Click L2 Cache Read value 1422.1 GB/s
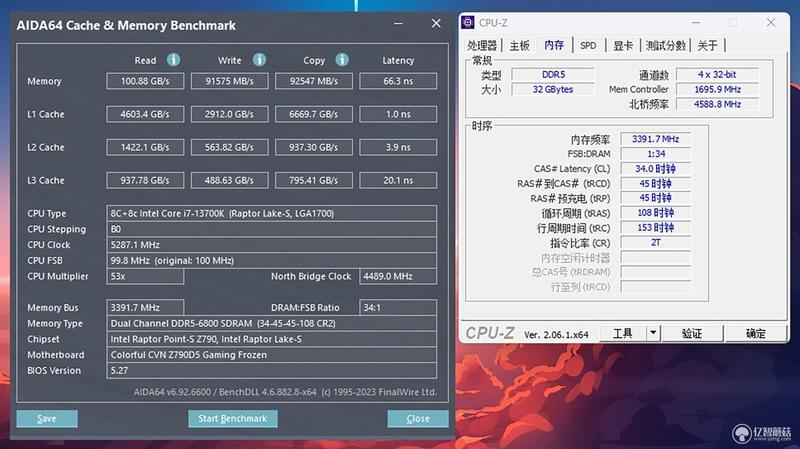Viewport: 800px width, 449px height. pyautogui.click(x=145, y=147)
